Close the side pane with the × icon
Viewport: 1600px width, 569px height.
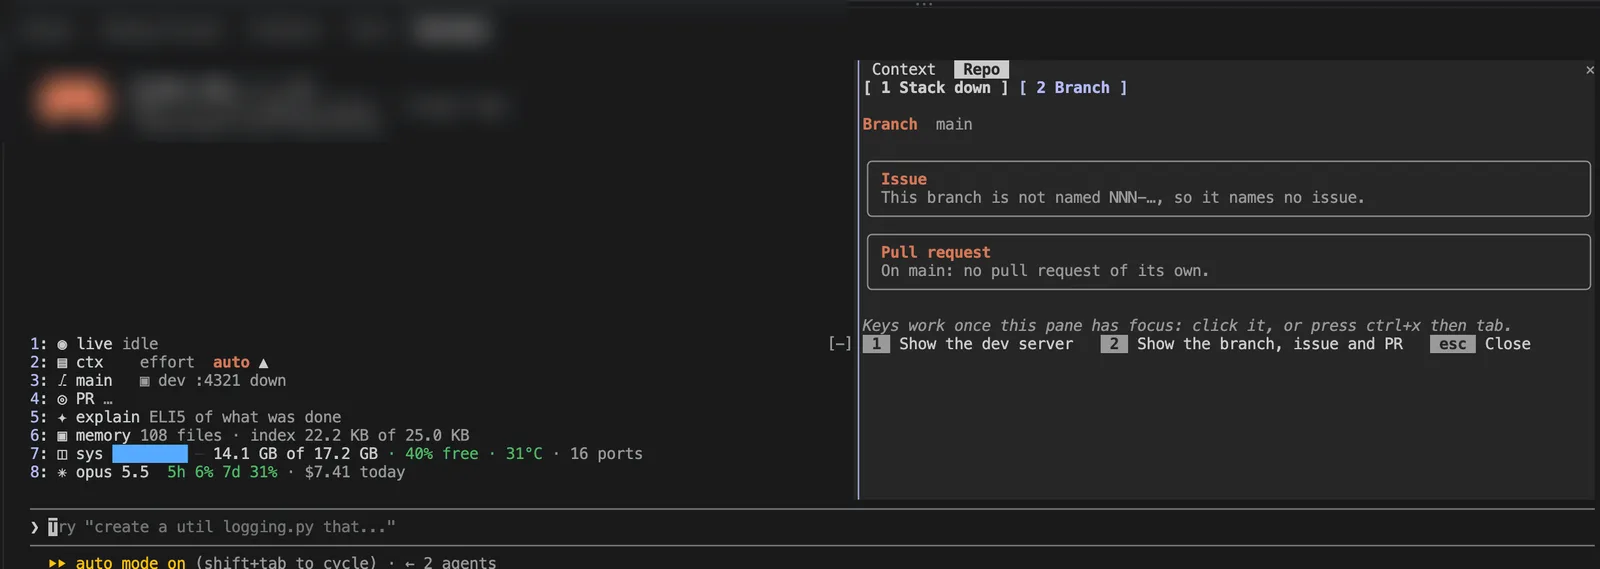point(1590,70)
